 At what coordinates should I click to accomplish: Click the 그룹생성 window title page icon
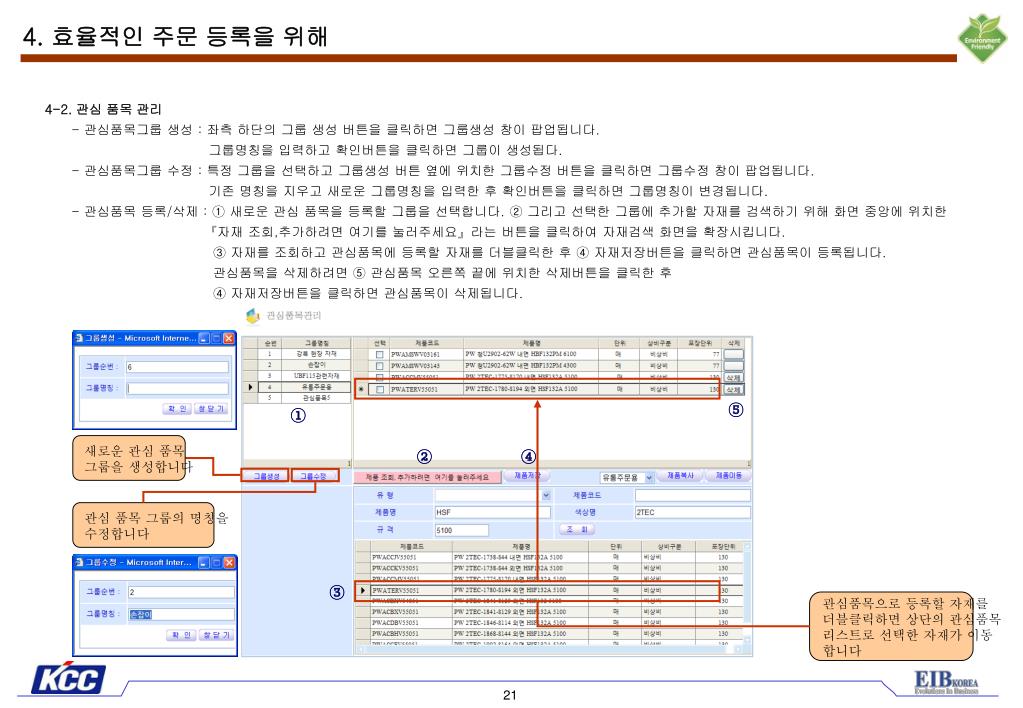79,338
